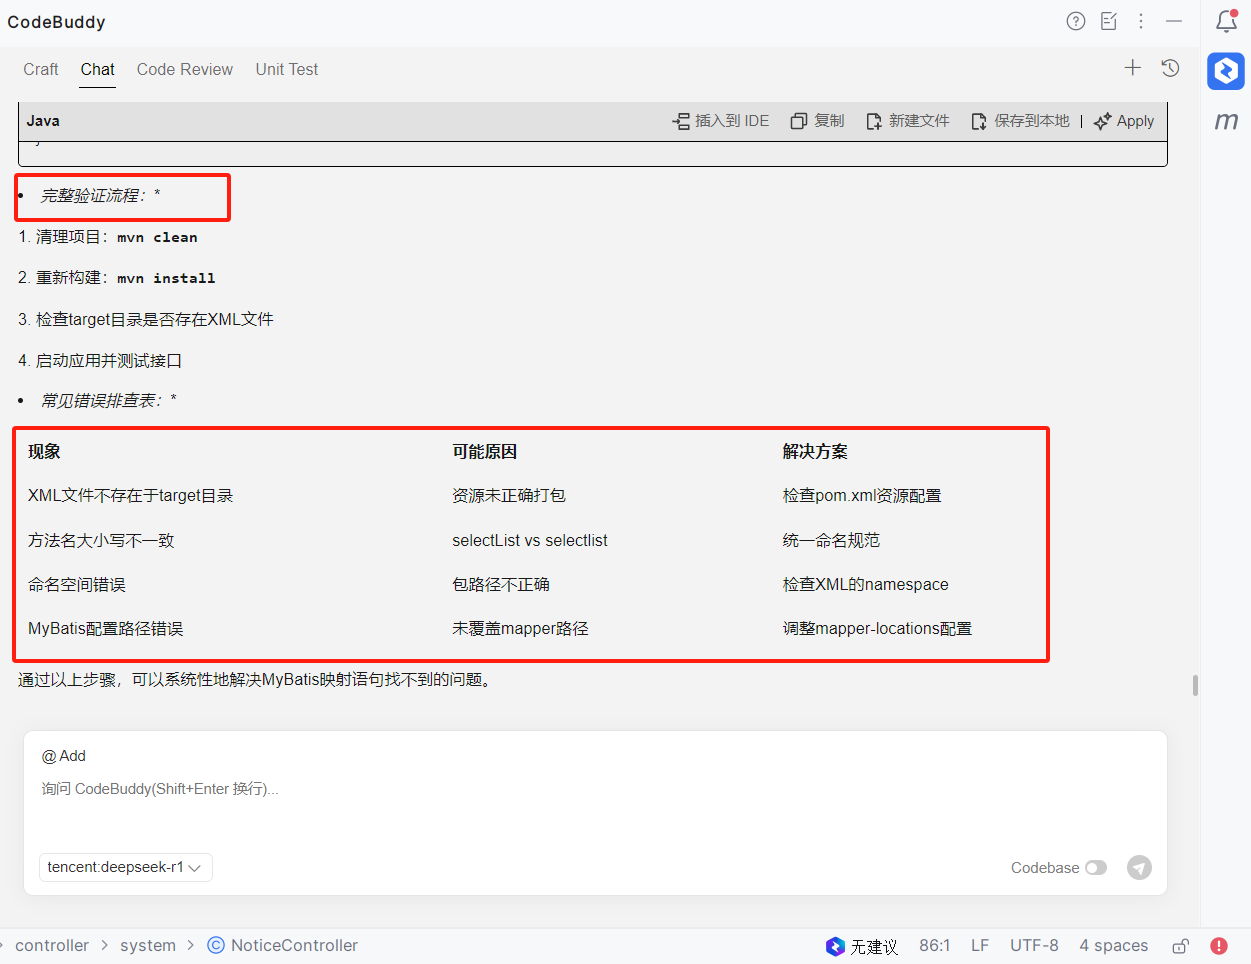Start a new chat with plus icon
The width and height of the screenshot is (1251, 964).
click(1133, 67)
